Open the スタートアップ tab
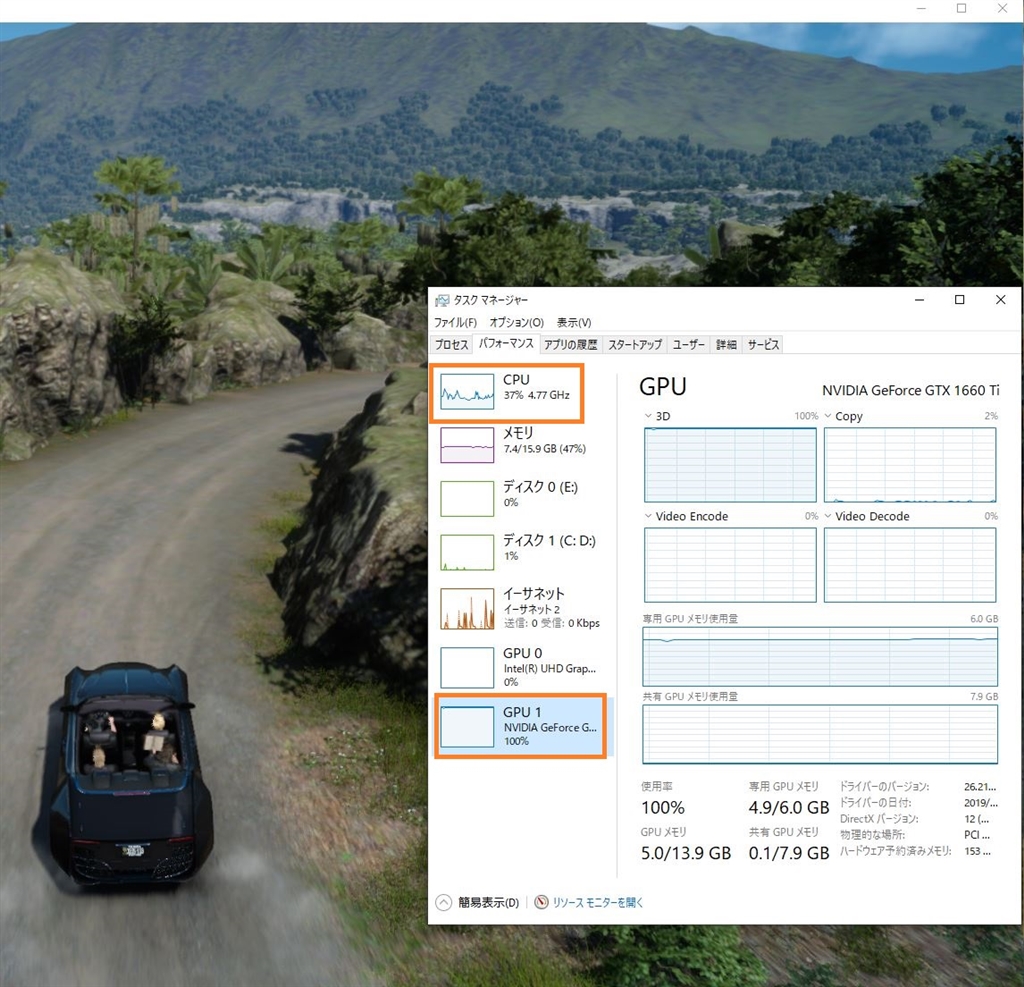The width and height of the screenshot is (1024, 987). click(x=635, y=344)
